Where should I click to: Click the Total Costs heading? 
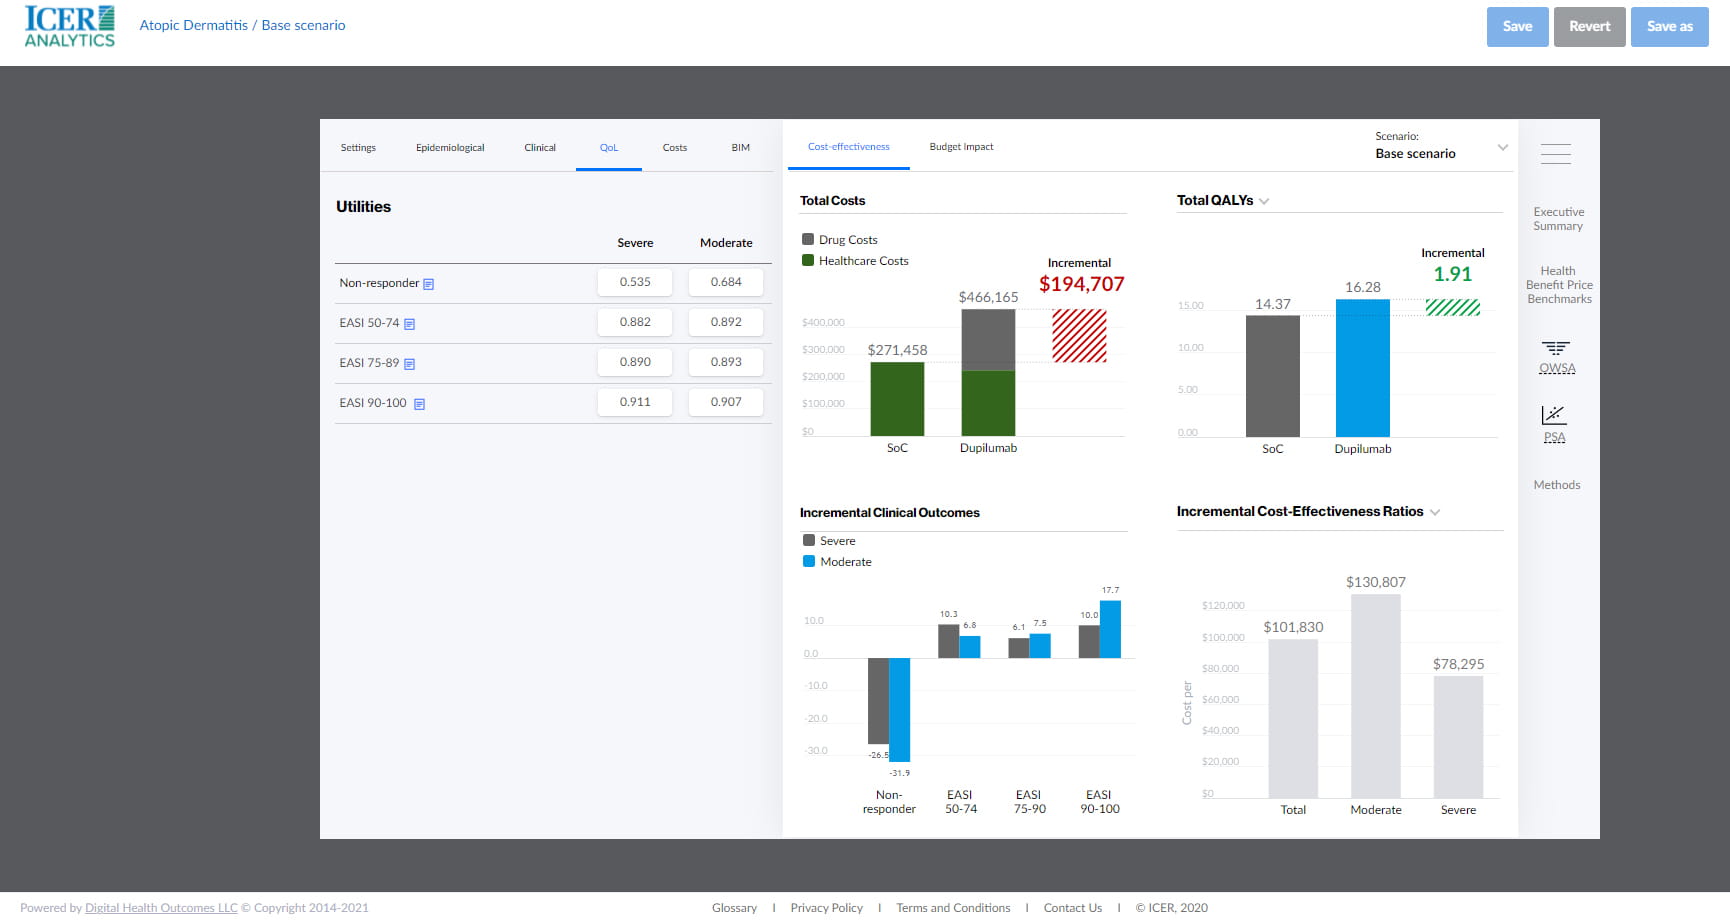coord(832,201)
